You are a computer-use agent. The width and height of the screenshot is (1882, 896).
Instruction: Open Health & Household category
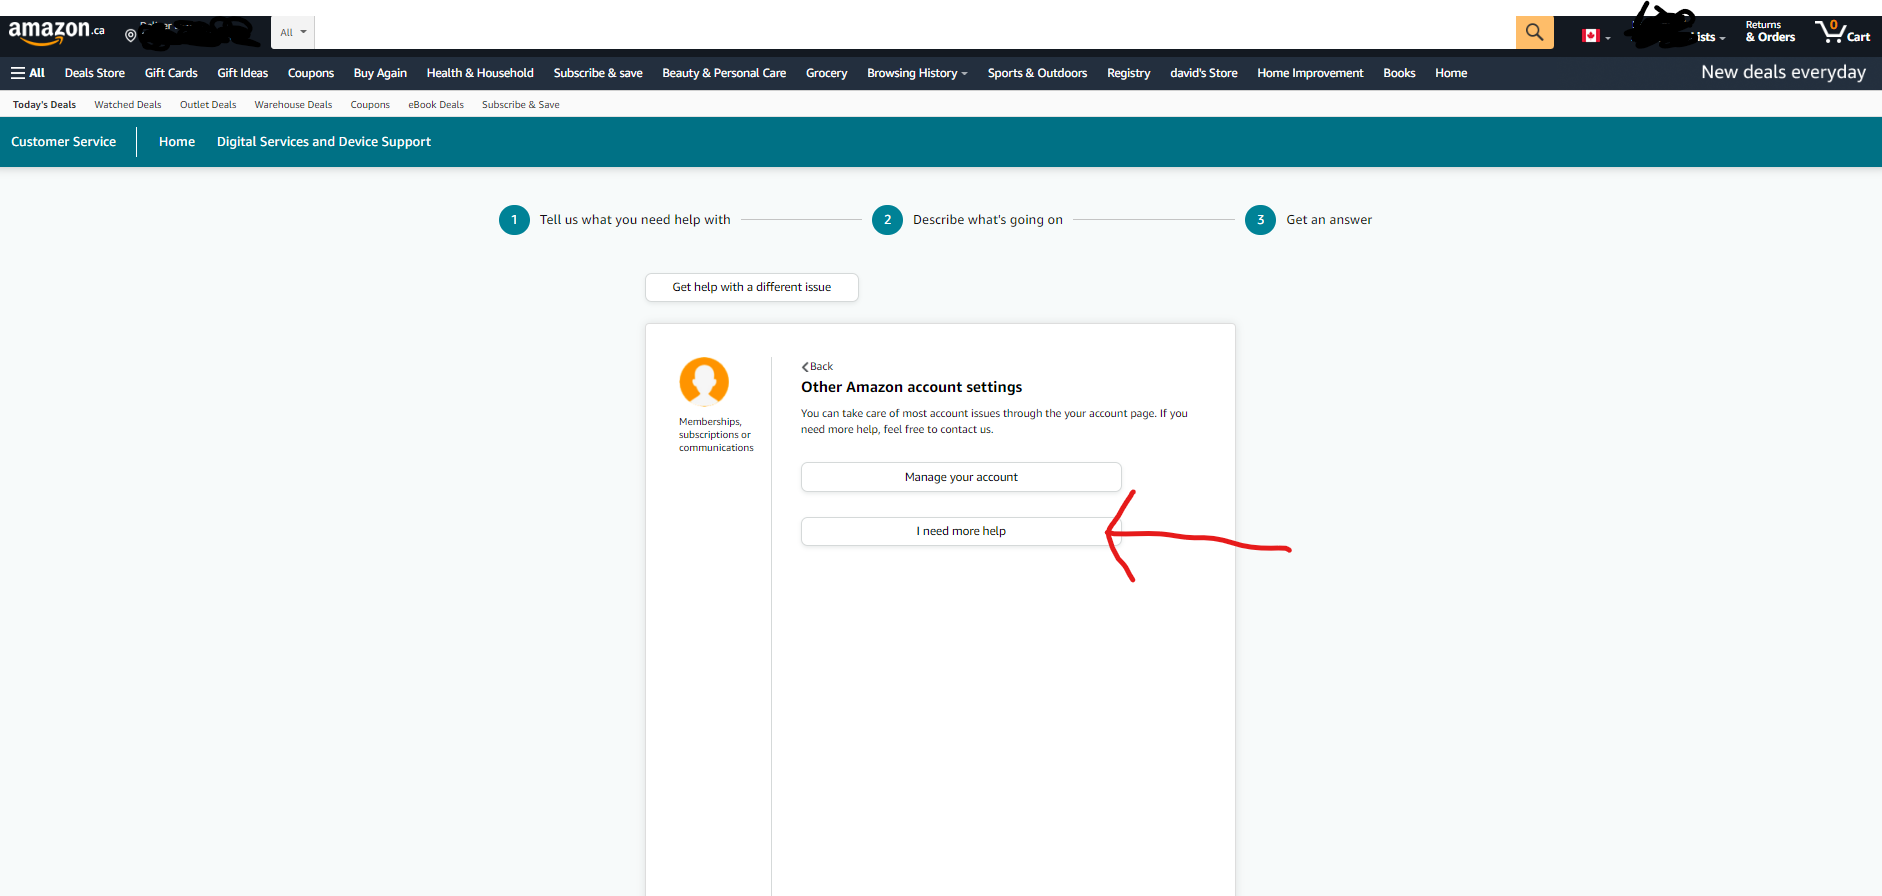click(480, 73)
